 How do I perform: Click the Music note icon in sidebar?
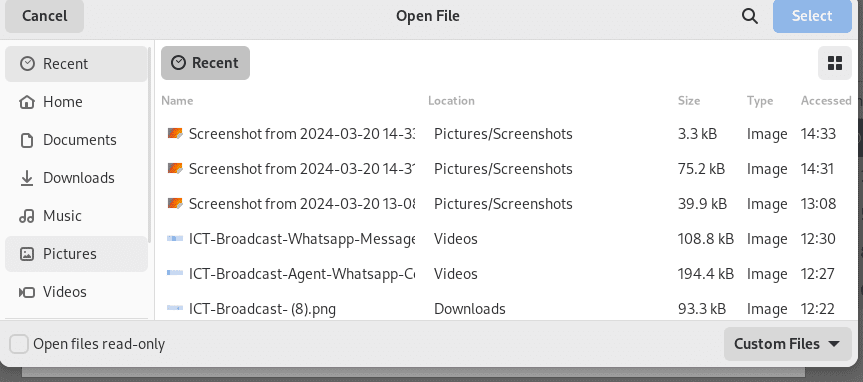click(27, 216)
